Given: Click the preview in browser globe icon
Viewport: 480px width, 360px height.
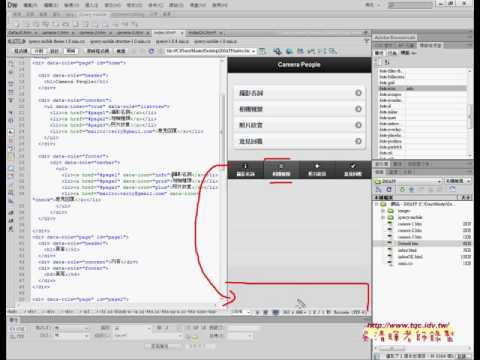Looking at the screenshot, I should (x=289, y=51).
